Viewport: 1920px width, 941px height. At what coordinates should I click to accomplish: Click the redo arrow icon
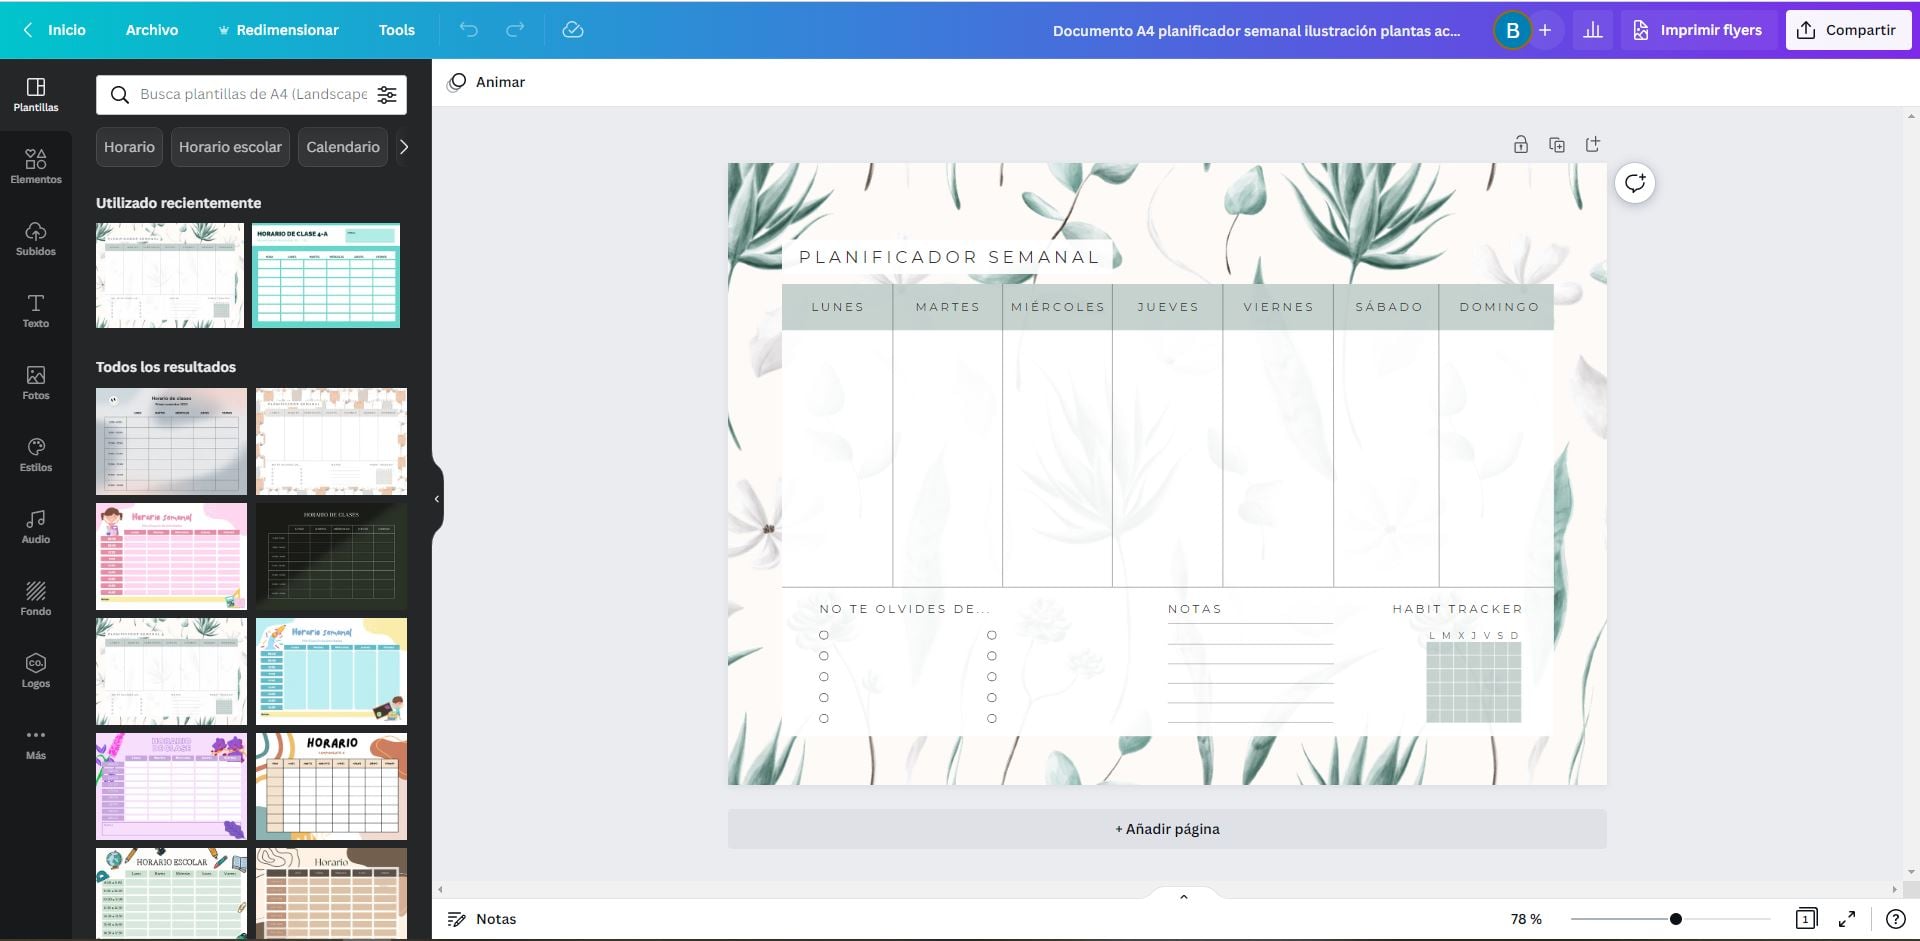[x=515, y=30]
